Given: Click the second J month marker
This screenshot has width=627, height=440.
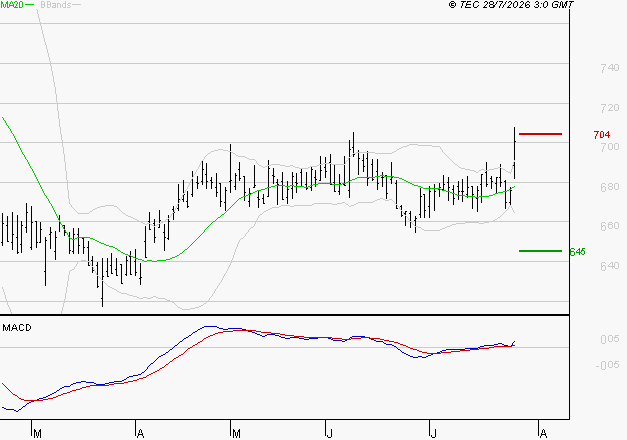Looking at the screenshot, I should 433,434.
